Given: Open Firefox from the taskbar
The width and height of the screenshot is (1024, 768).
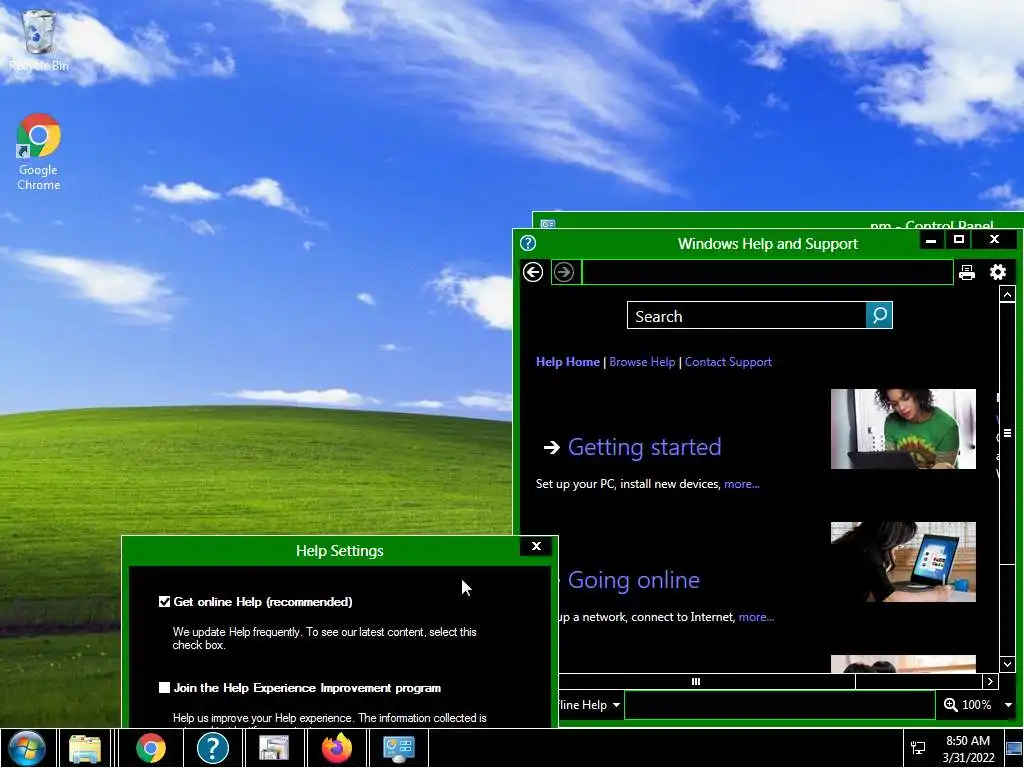Looking at the screenshot, I should point(337,748).
